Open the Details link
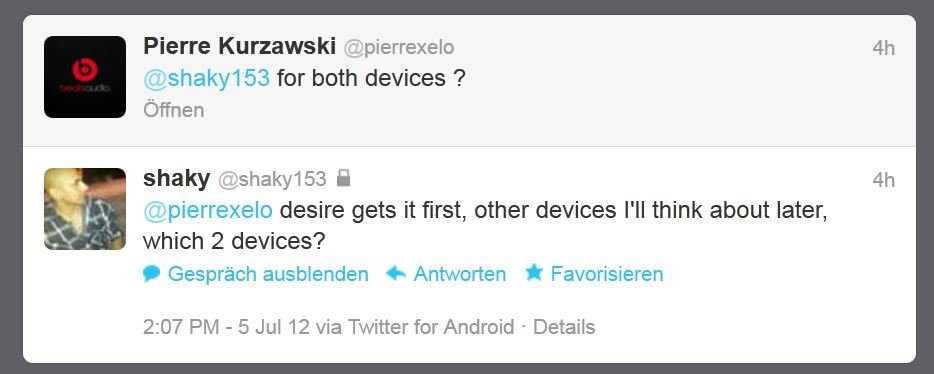 coord(564,327)
